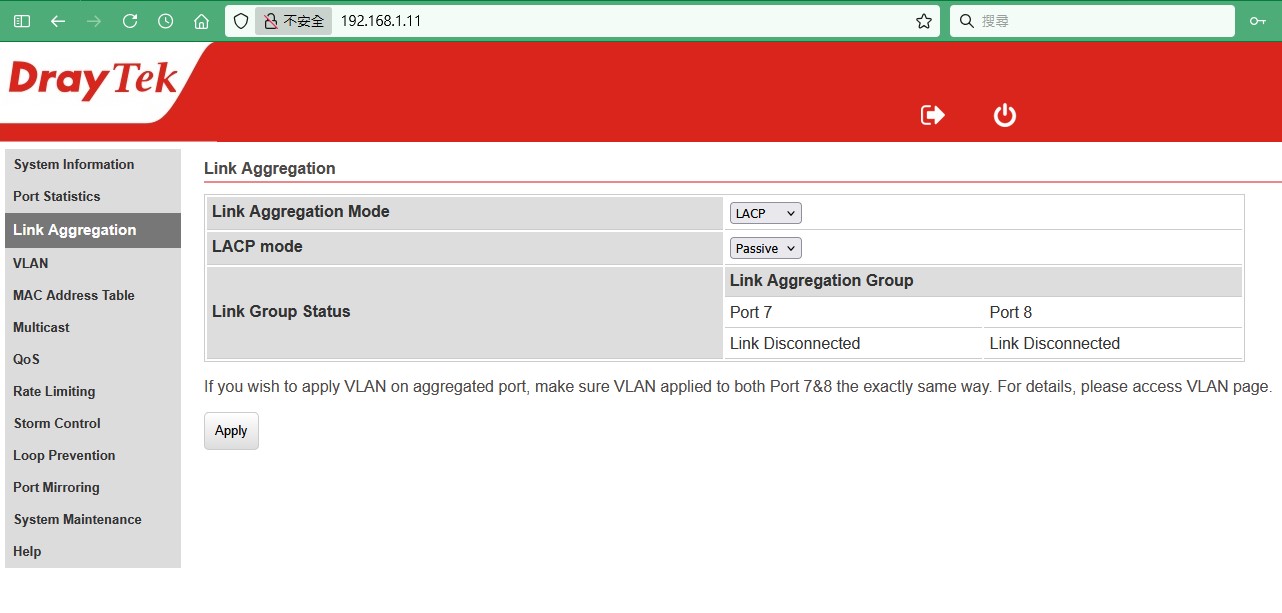The height and width of the screenshot is (613, 1282).
Task: Open the VLAN menu page
Action: (x=31, y=263)
